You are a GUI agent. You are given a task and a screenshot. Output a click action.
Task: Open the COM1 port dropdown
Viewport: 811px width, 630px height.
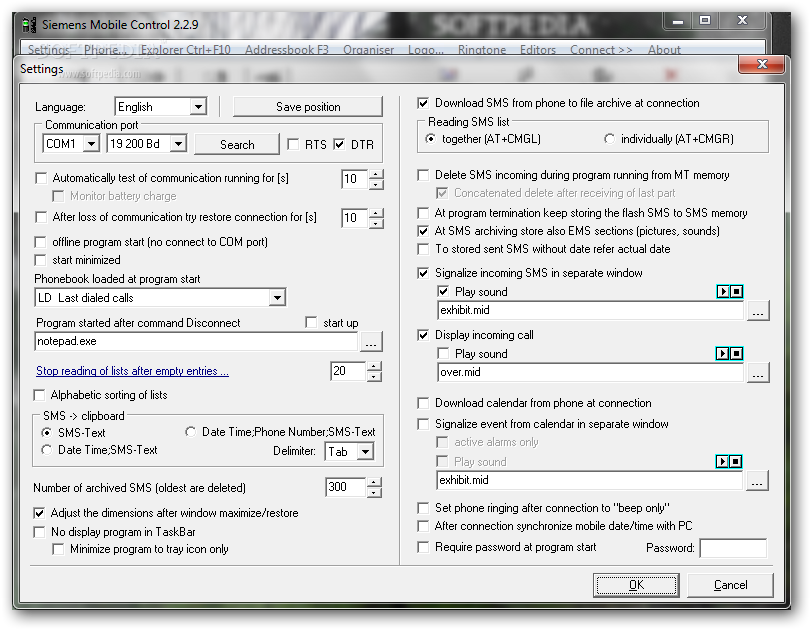click(x=92, y=143)
